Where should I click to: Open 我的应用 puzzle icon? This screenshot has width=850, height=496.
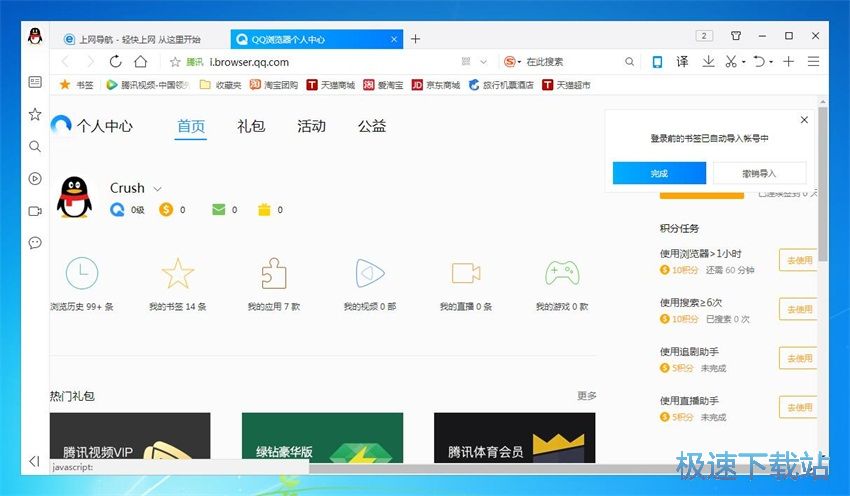tap(274, 273)
